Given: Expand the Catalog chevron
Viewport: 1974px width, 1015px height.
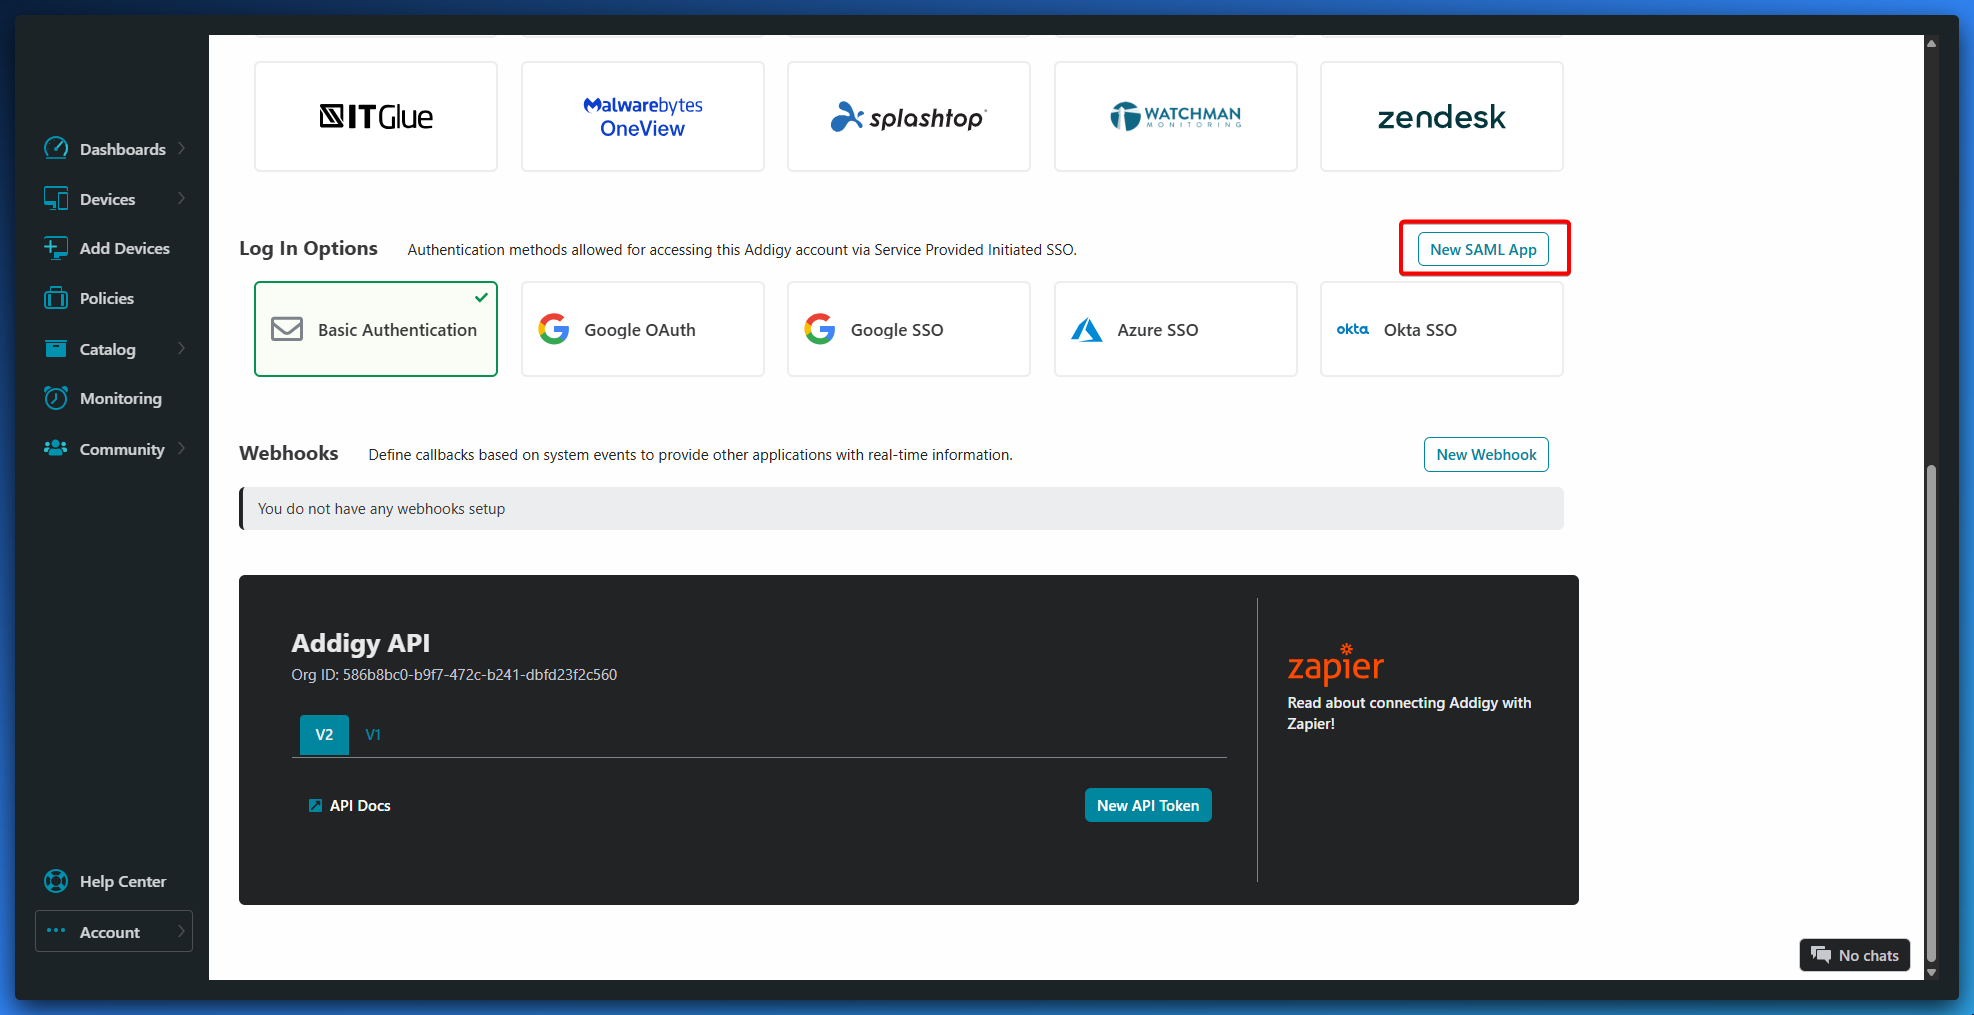Looking at the screenshot, I should 182,348.
